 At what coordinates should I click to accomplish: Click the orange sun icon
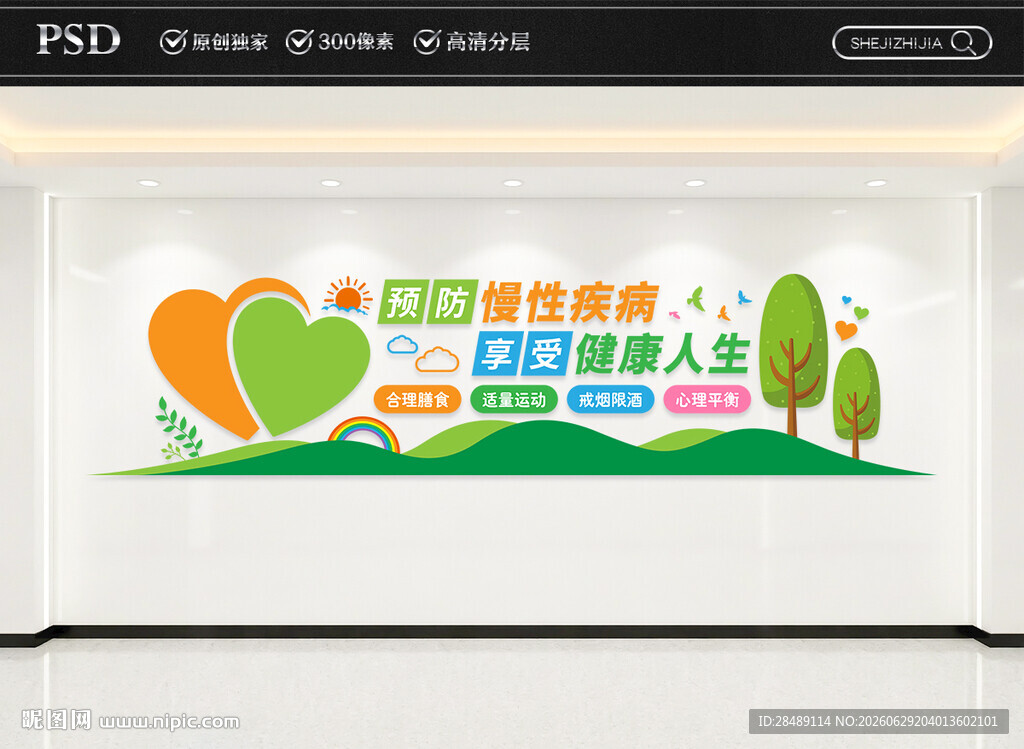(x=347, y=295)
